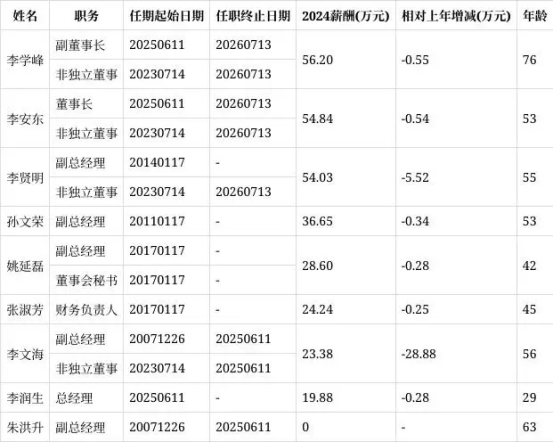Click the change value -28.88

[418, 354]
